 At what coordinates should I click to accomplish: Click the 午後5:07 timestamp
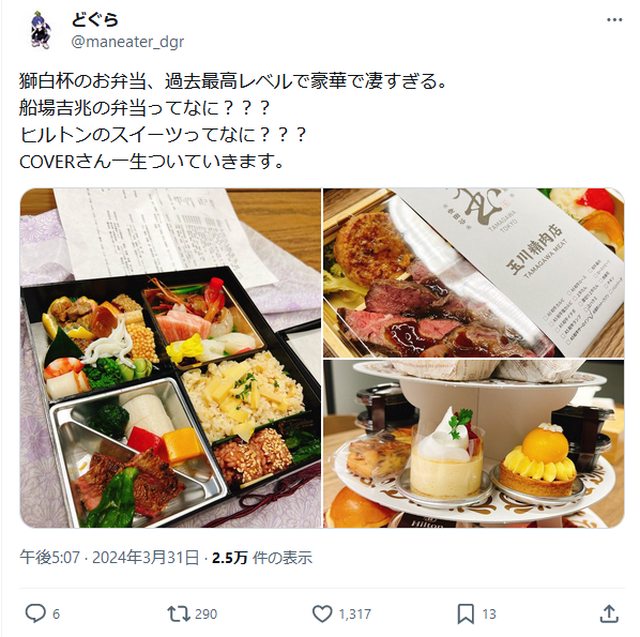[x=49, y=557]
